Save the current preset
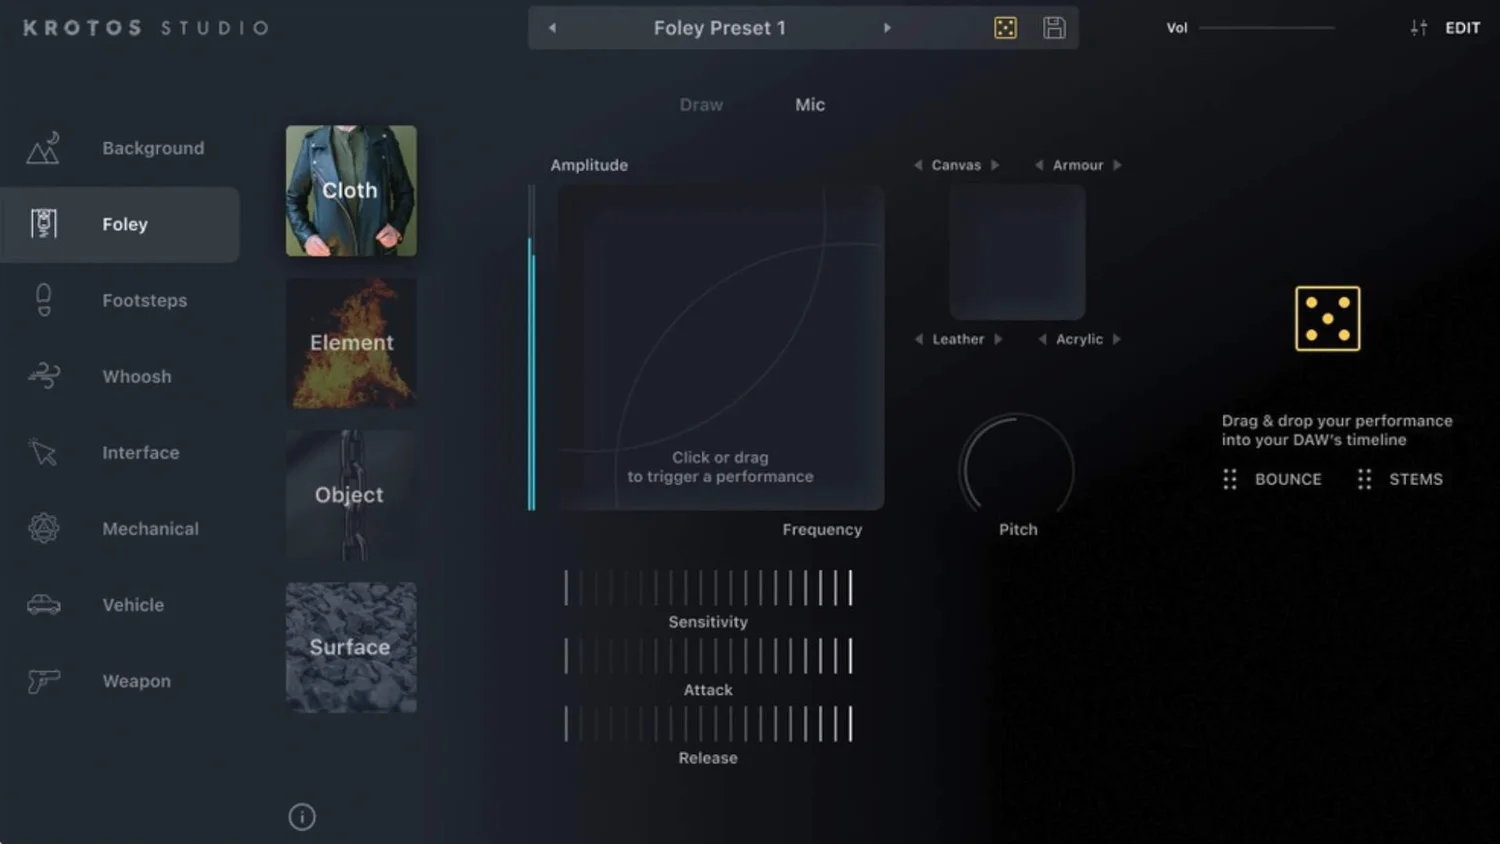The height and width of the screenshot is (844, 1500). tap(1053, 27)
